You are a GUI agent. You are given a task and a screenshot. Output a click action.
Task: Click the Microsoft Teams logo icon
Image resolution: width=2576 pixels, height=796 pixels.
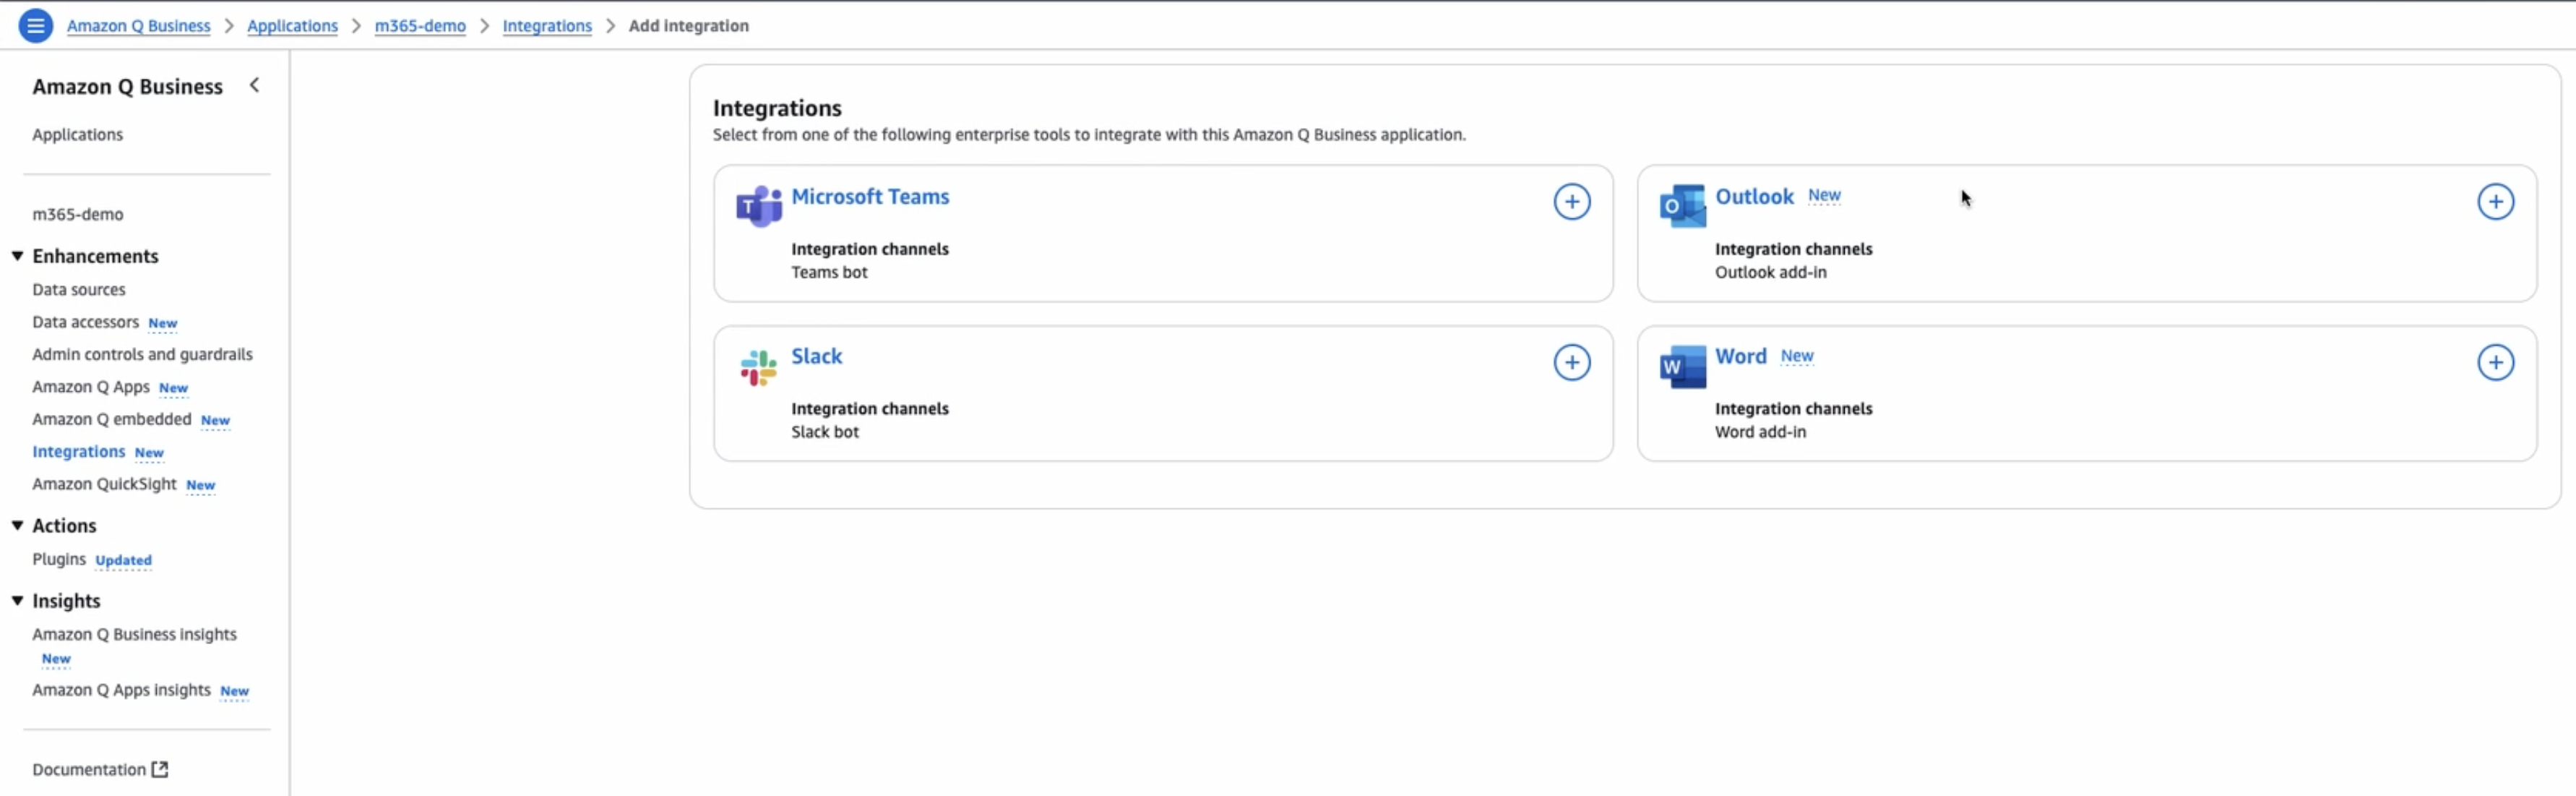[x=758, y=206]
